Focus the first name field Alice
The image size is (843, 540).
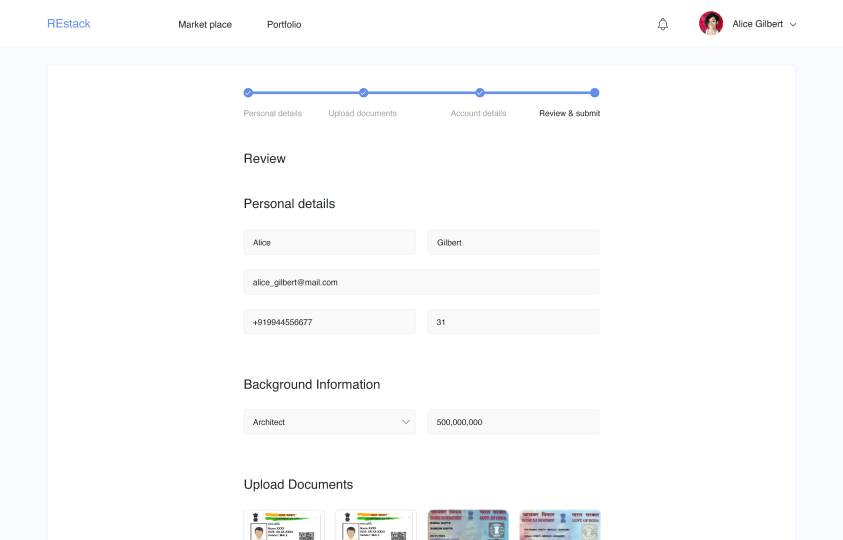330,243
